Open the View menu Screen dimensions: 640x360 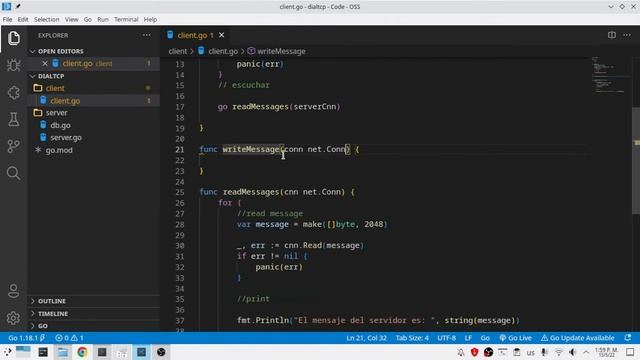pyautogui.click(x=71, y=19)
